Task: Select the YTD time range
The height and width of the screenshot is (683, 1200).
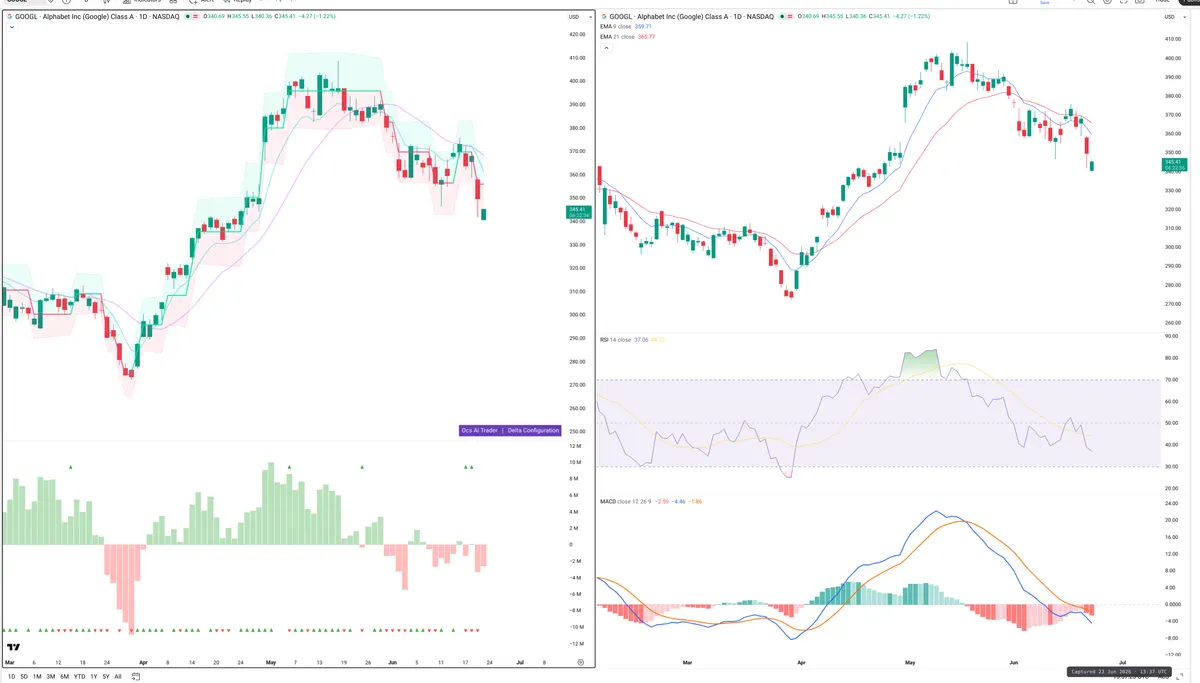Action: [x=79, y=677]
